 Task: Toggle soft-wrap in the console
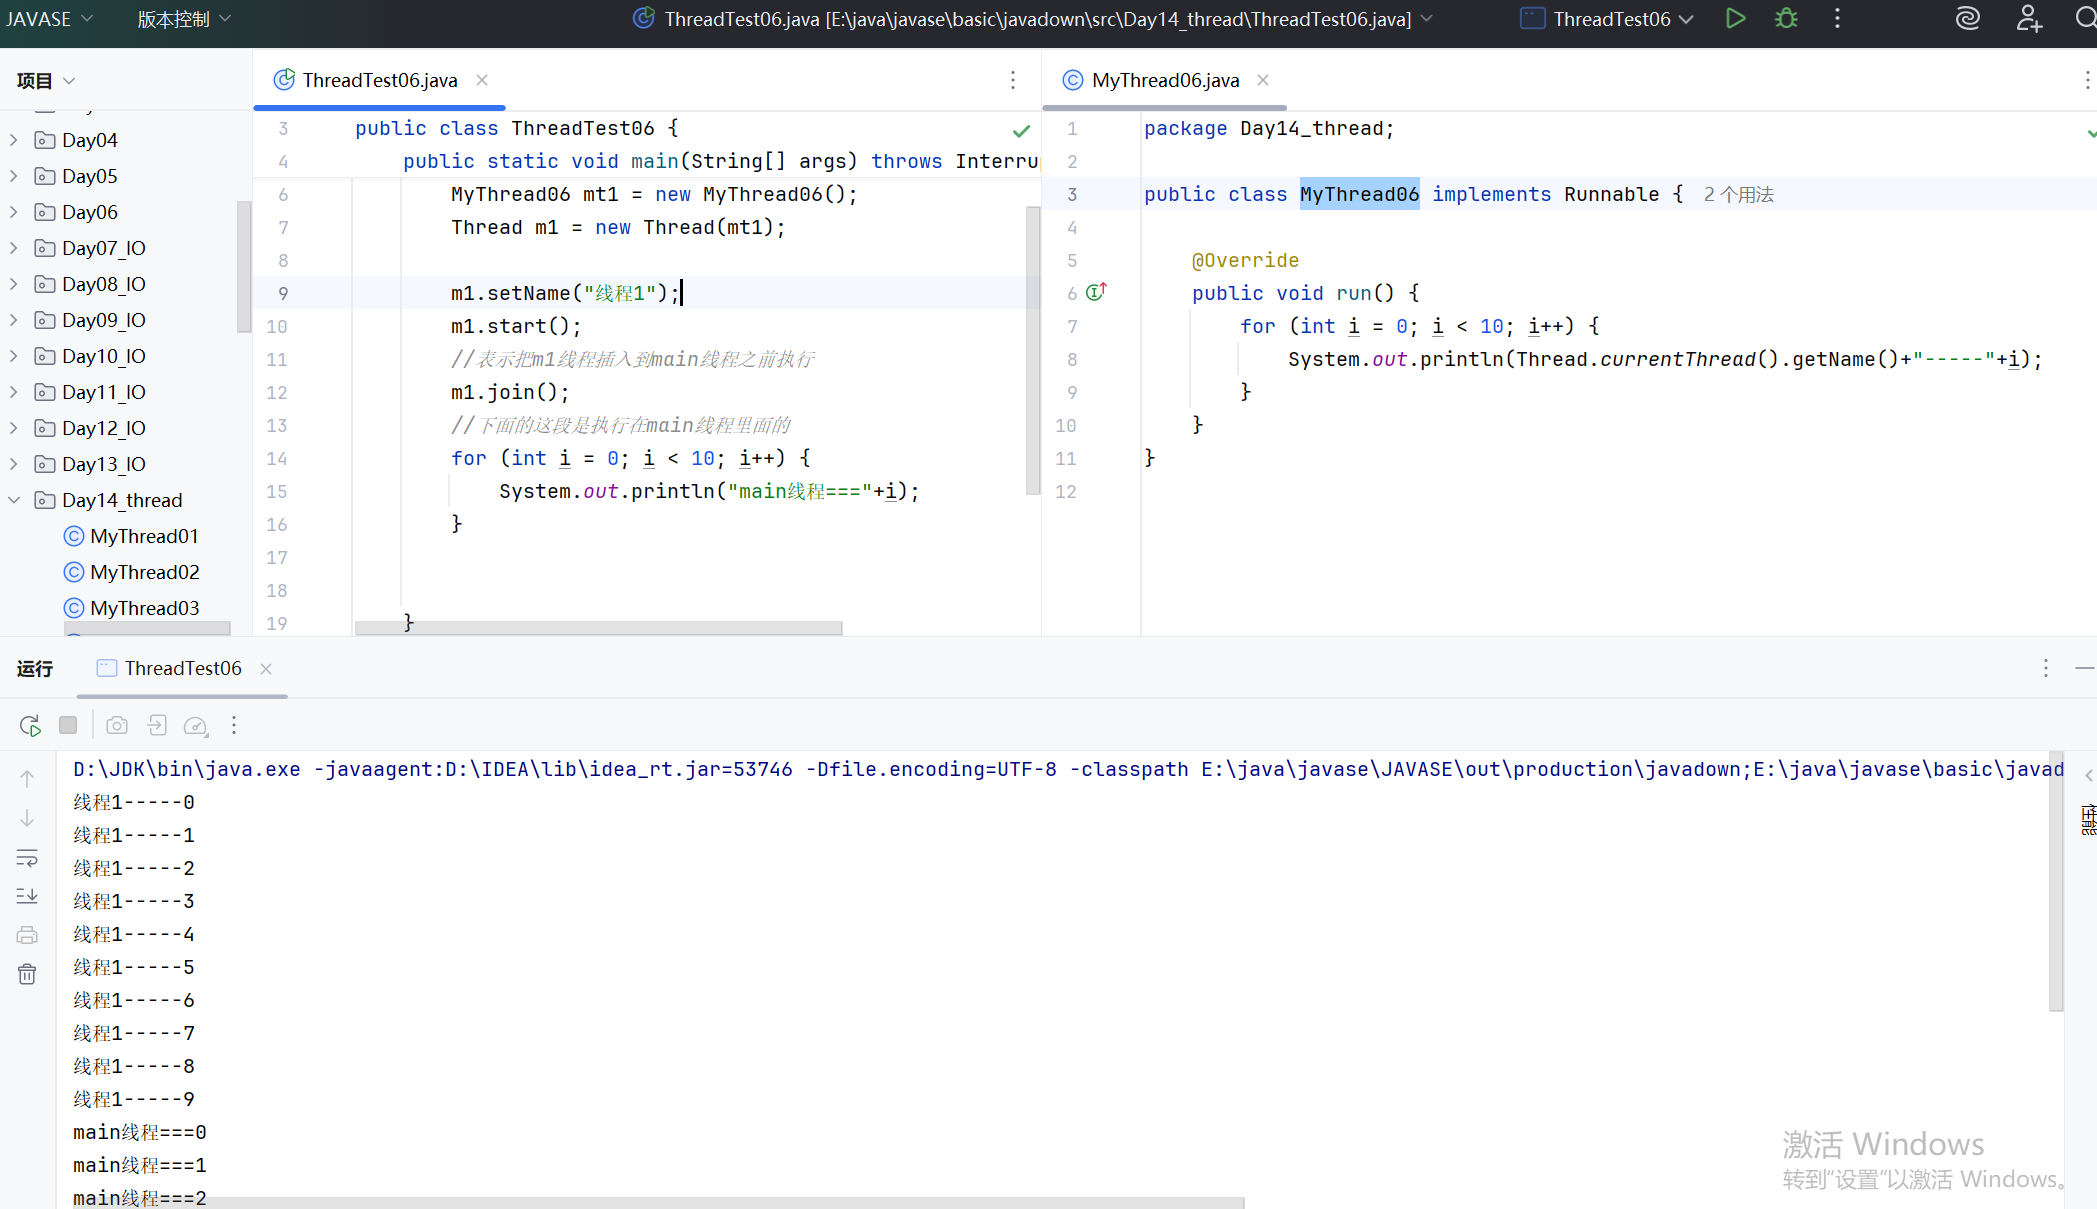(x=27, y=858)
